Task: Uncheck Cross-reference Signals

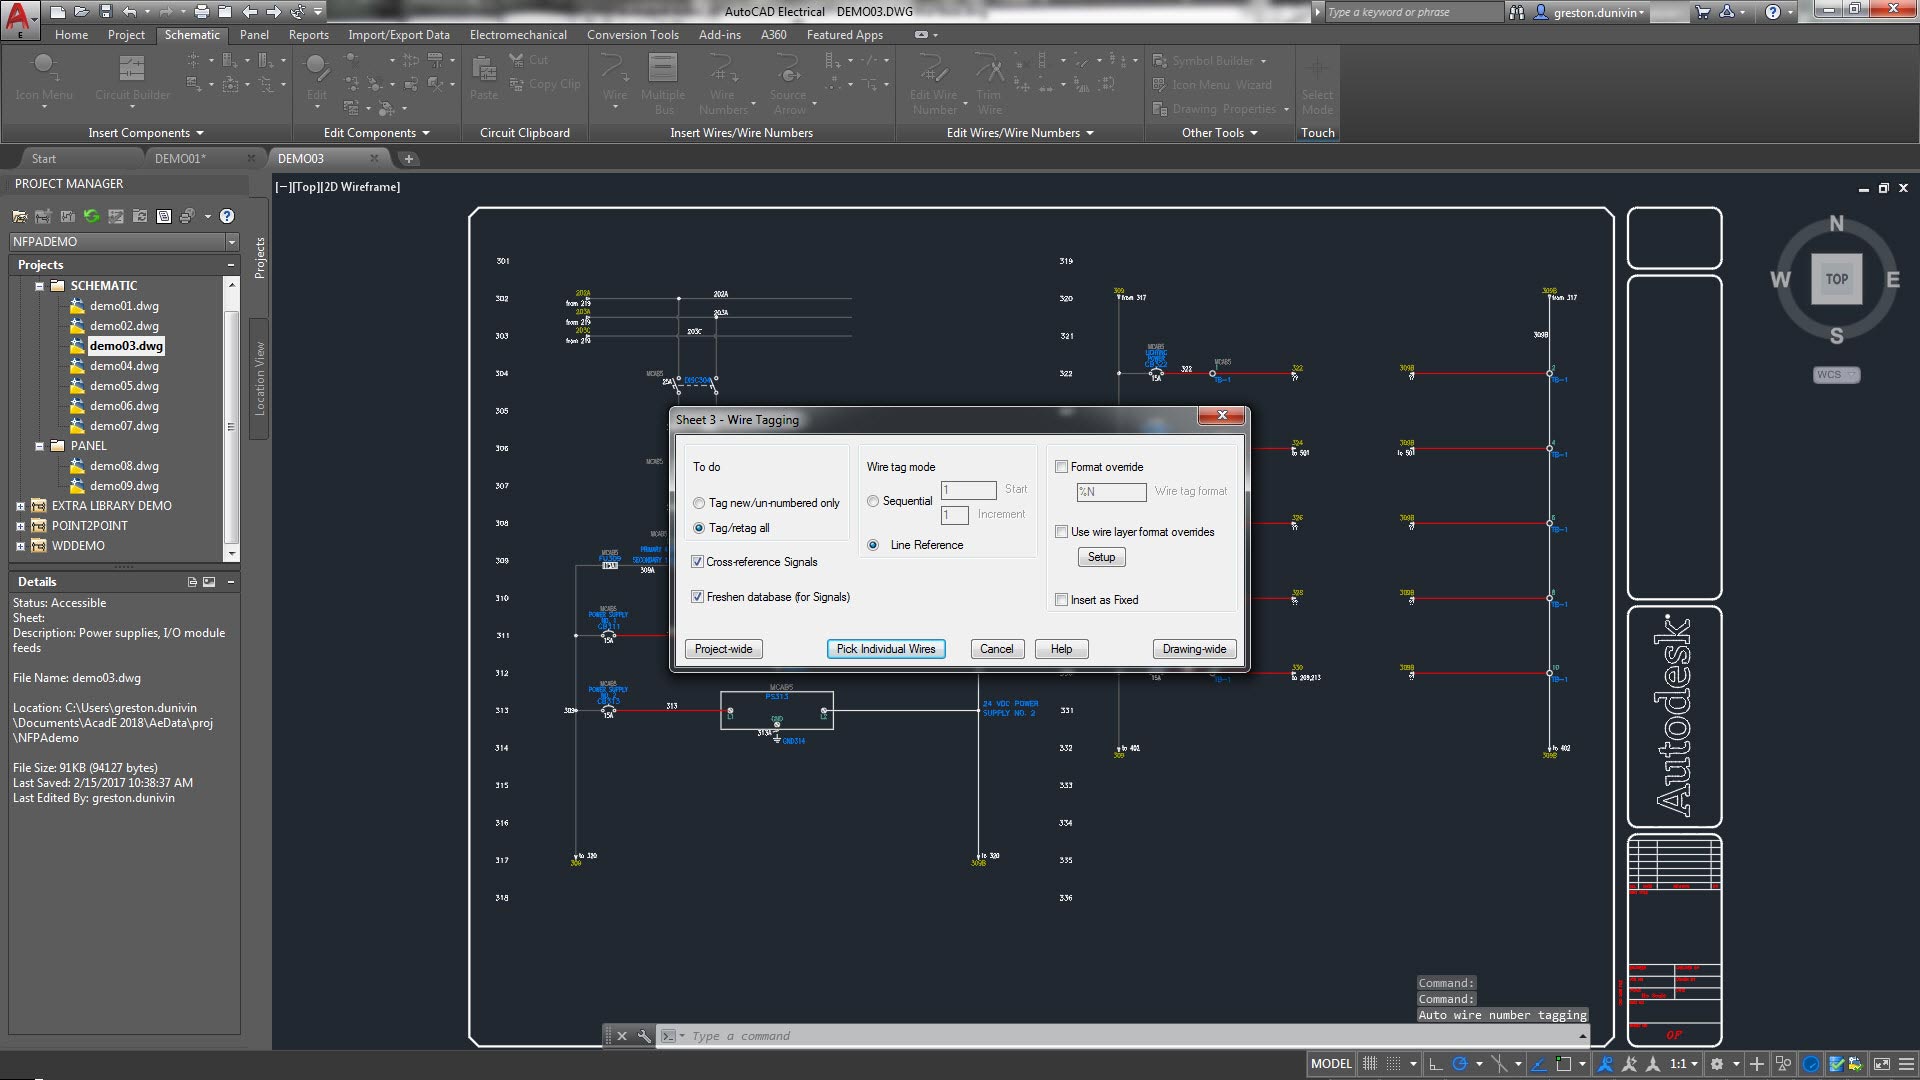Action: click(698, 562)
